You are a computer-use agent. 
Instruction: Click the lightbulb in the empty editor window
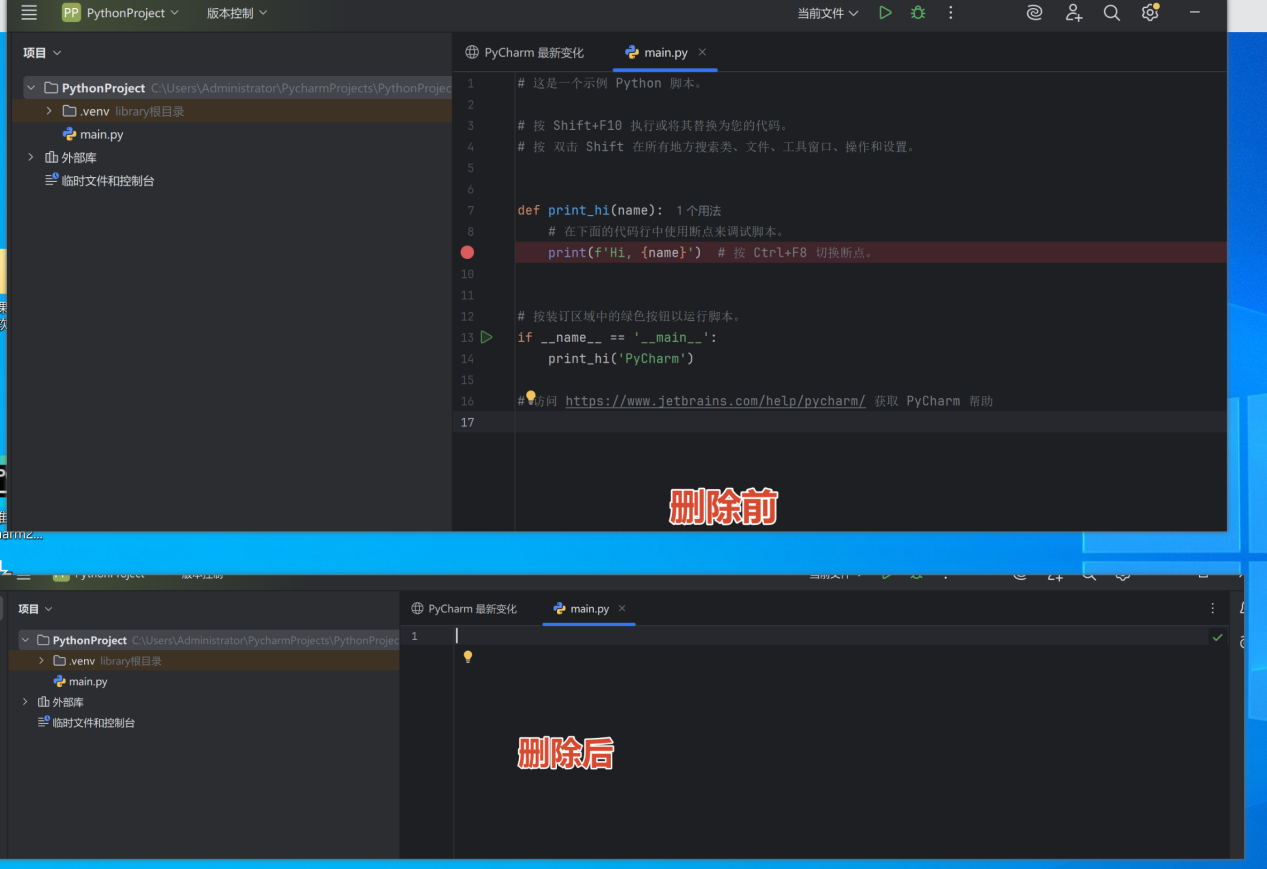(x=467, y=657)
